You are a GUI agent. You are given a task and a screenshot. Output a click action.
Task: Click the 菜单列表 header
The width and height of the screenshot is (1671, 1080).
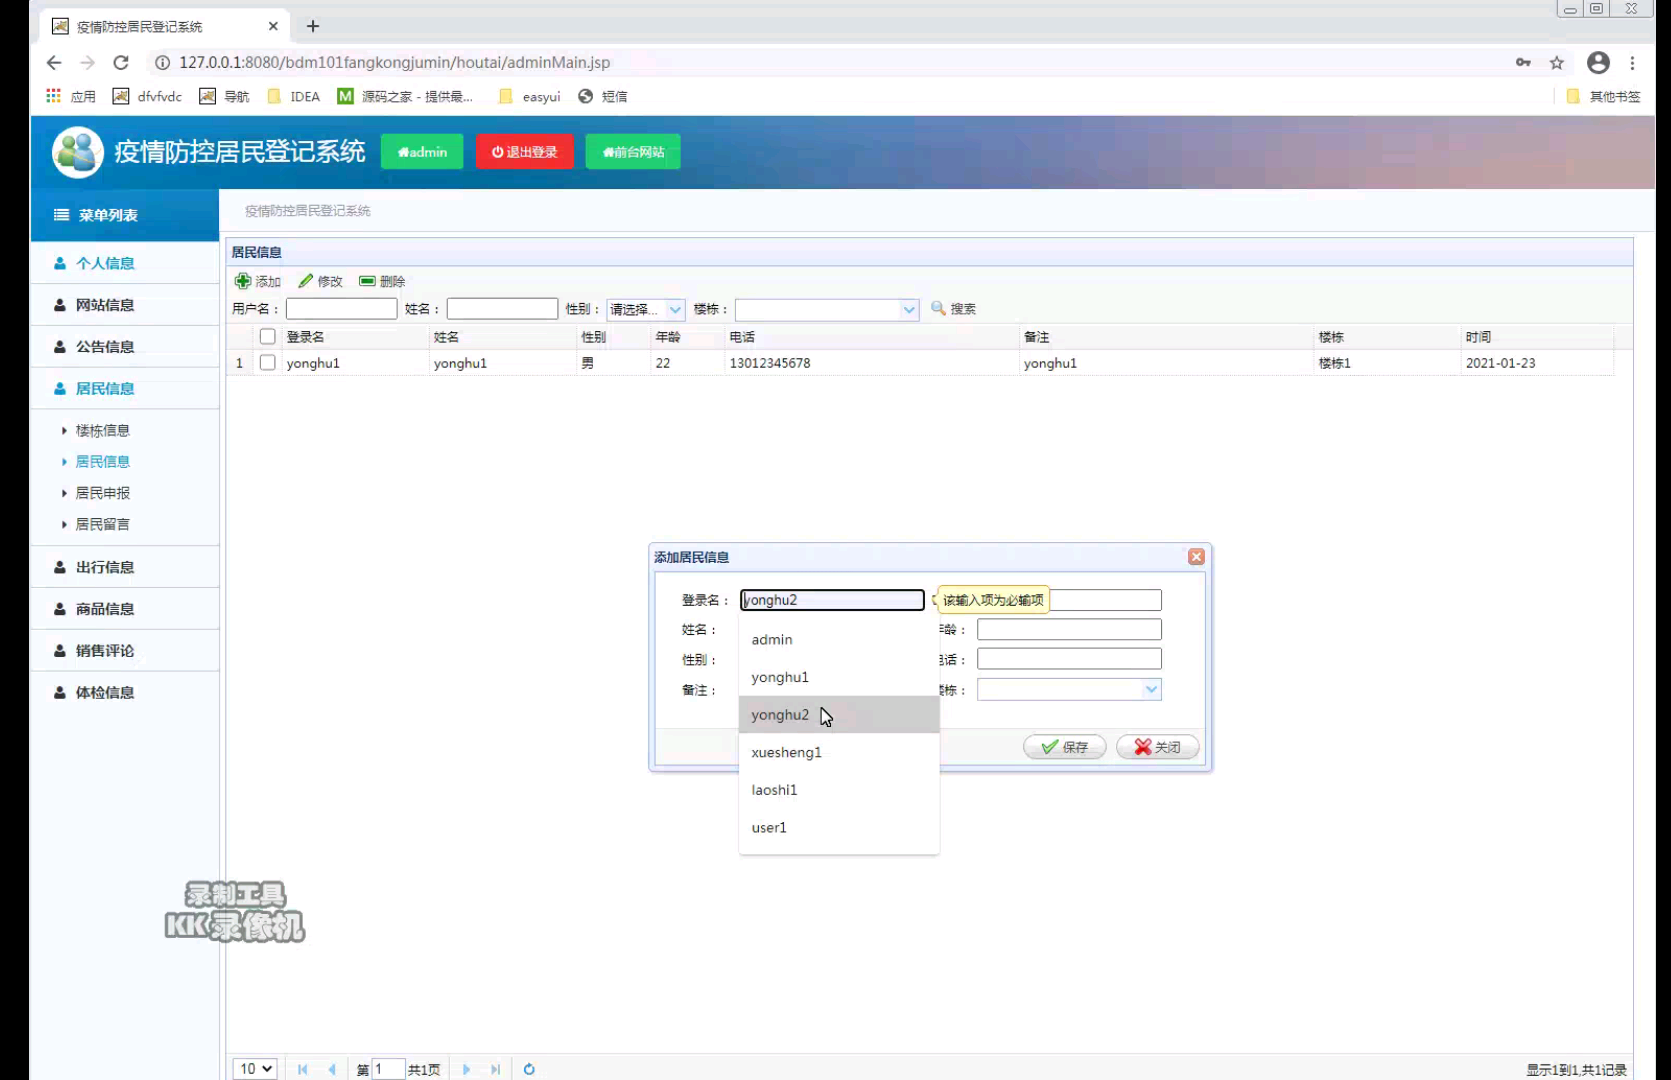(125, 215)
